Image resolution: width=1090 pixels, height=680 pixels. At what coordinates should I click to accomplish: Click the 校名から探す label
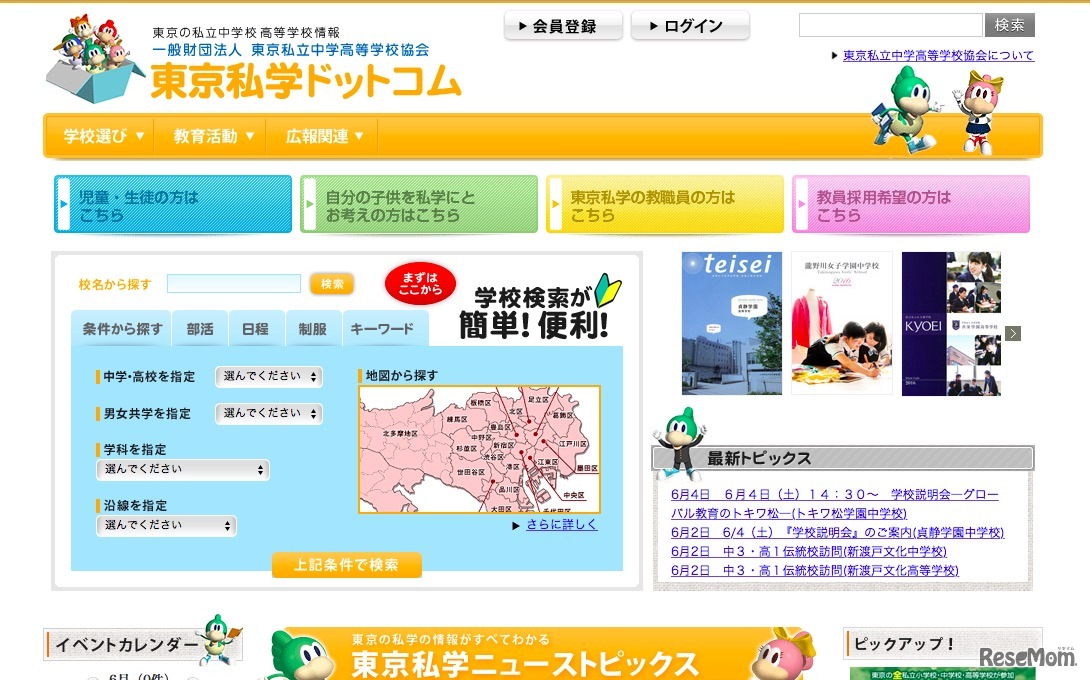115,284
